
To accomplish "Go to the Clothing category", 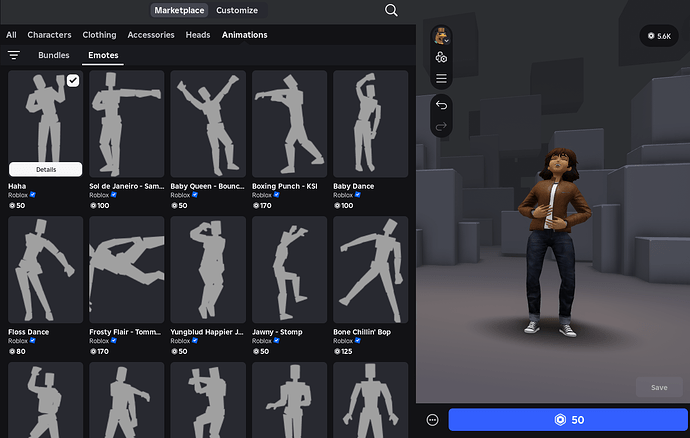I will 99,35.
